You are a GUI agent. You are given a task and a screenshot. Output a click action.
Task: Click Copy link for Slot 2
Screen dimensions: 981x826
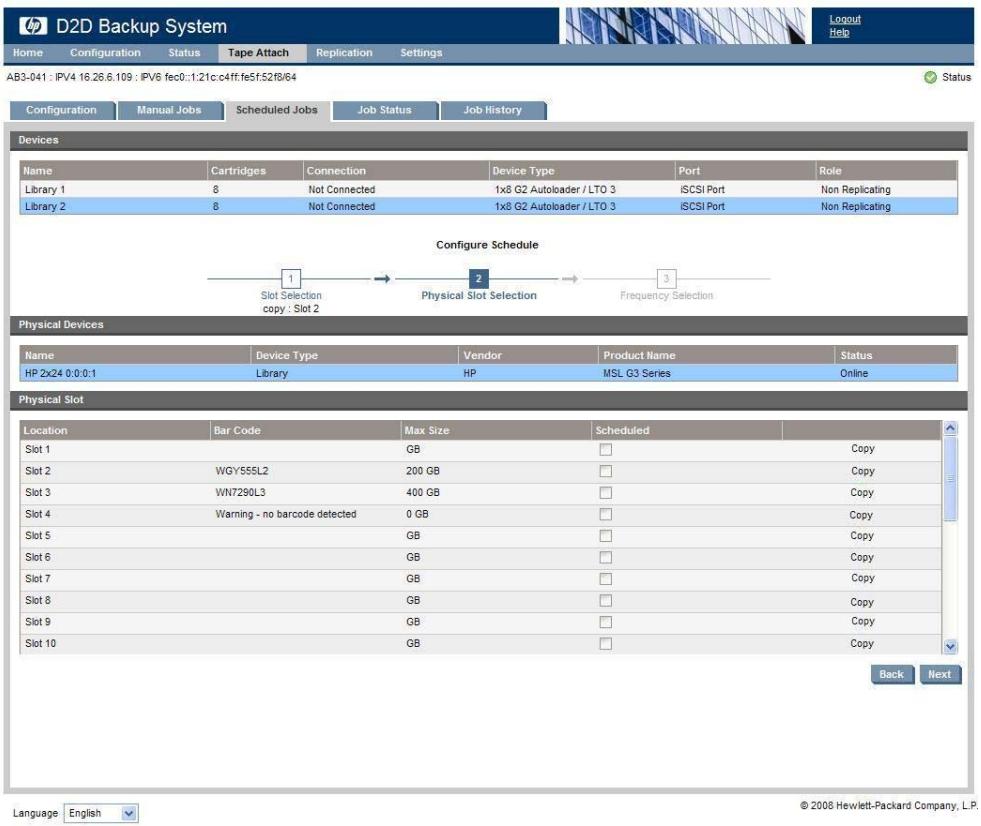click(x=863, y=471)
